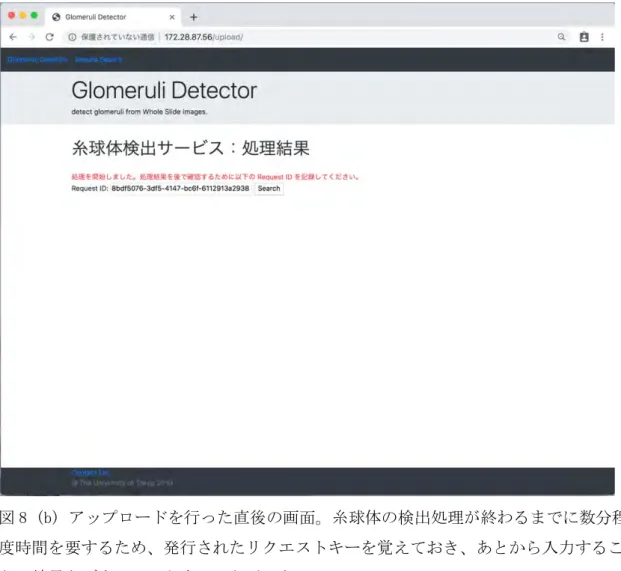This screenshot has width=621, height=571.
Task: Click the yellow minimize window button
Action: pyautogui.click(x=23, y=15)
